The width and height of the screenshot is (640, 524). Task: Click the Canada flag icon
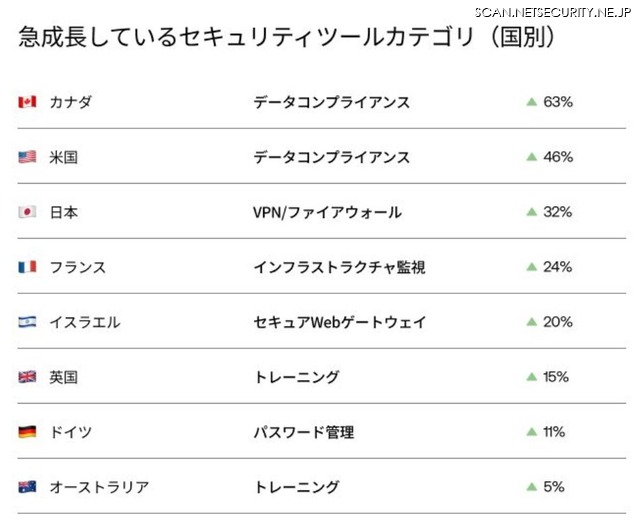[27, 102]
